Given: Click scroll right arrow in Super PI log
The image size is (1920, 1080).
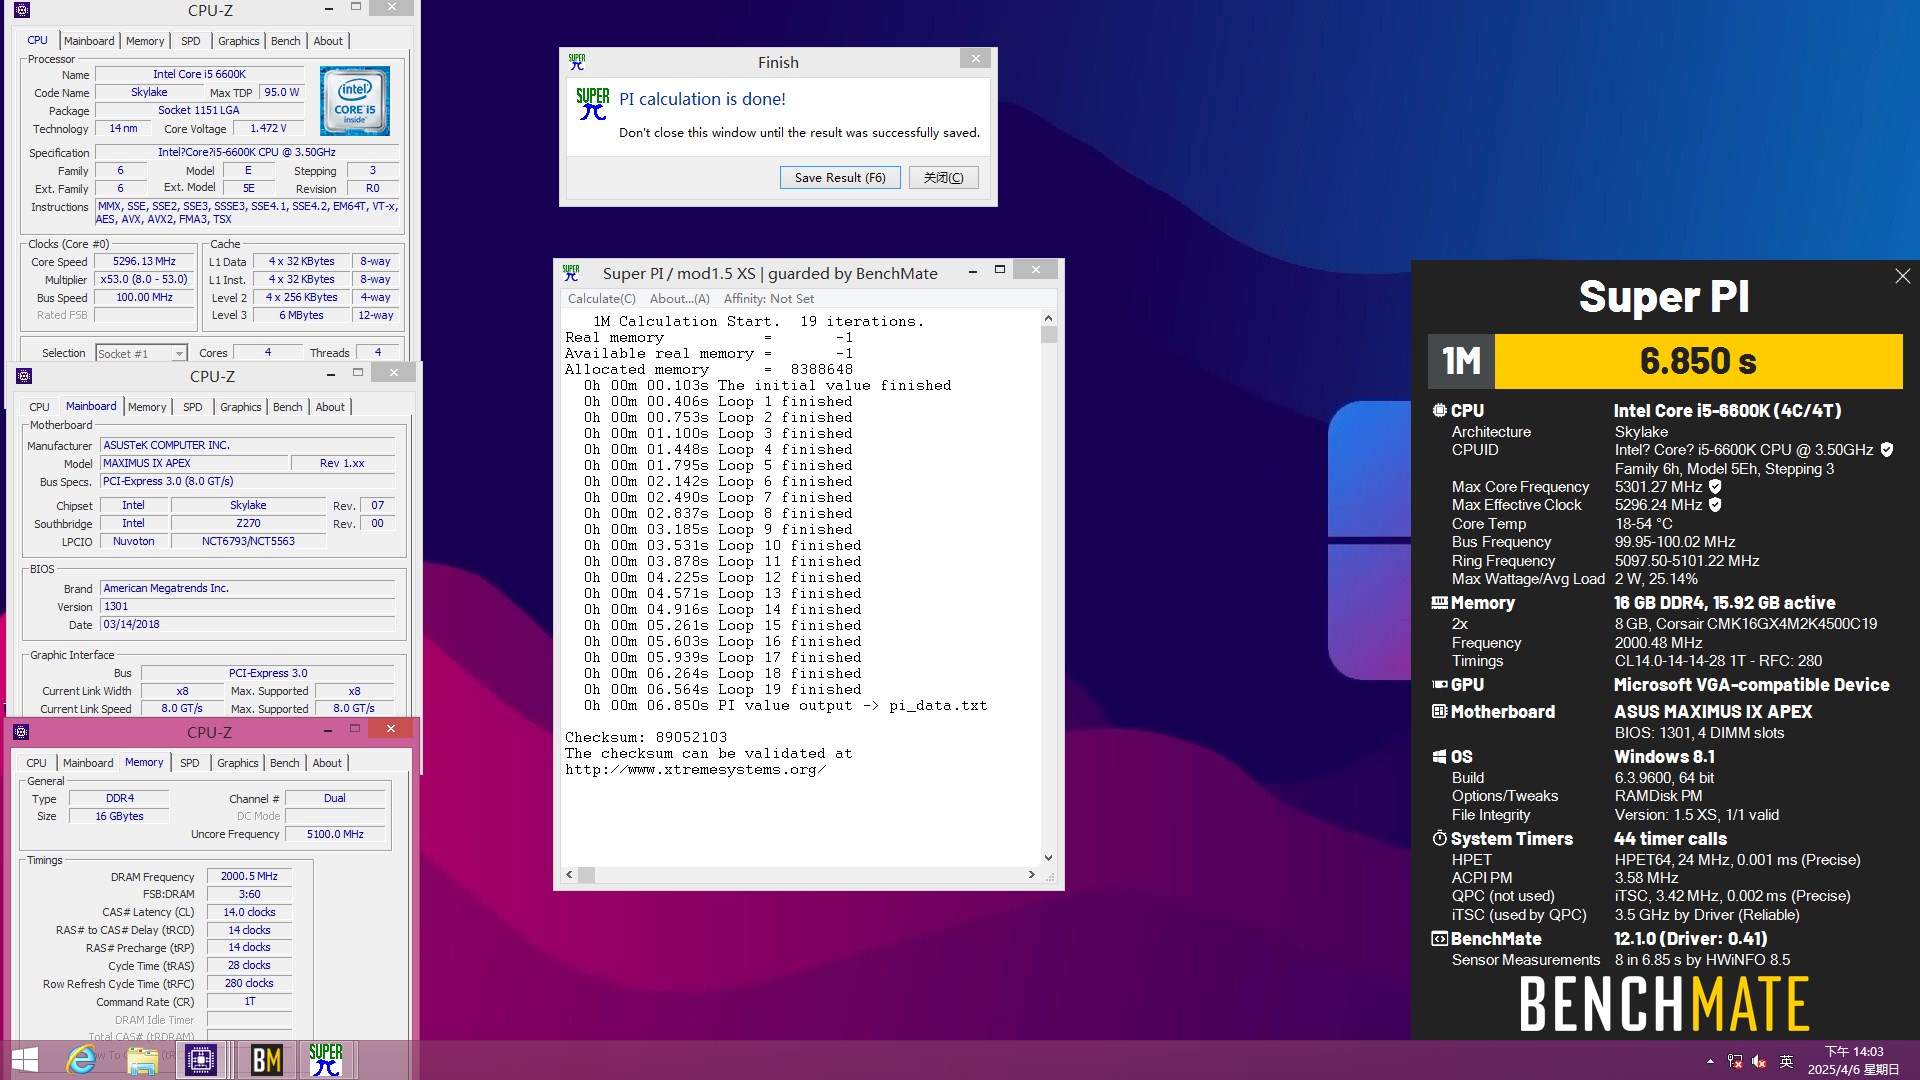Looking at the screenshot, I should pyautogui.click(x=1032, y=875).
